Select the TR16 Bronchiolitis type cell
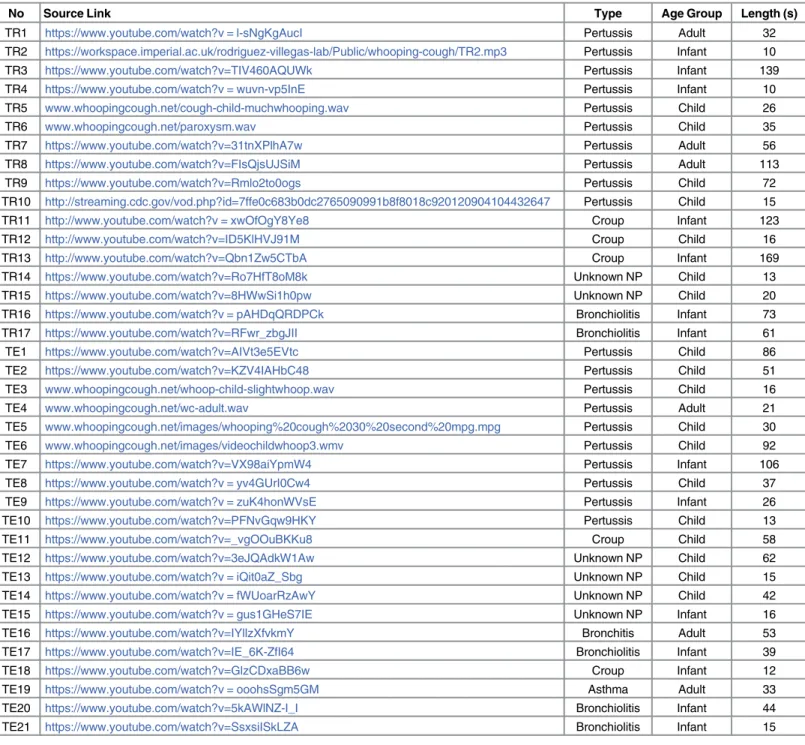805x745 pixels. 608,314
